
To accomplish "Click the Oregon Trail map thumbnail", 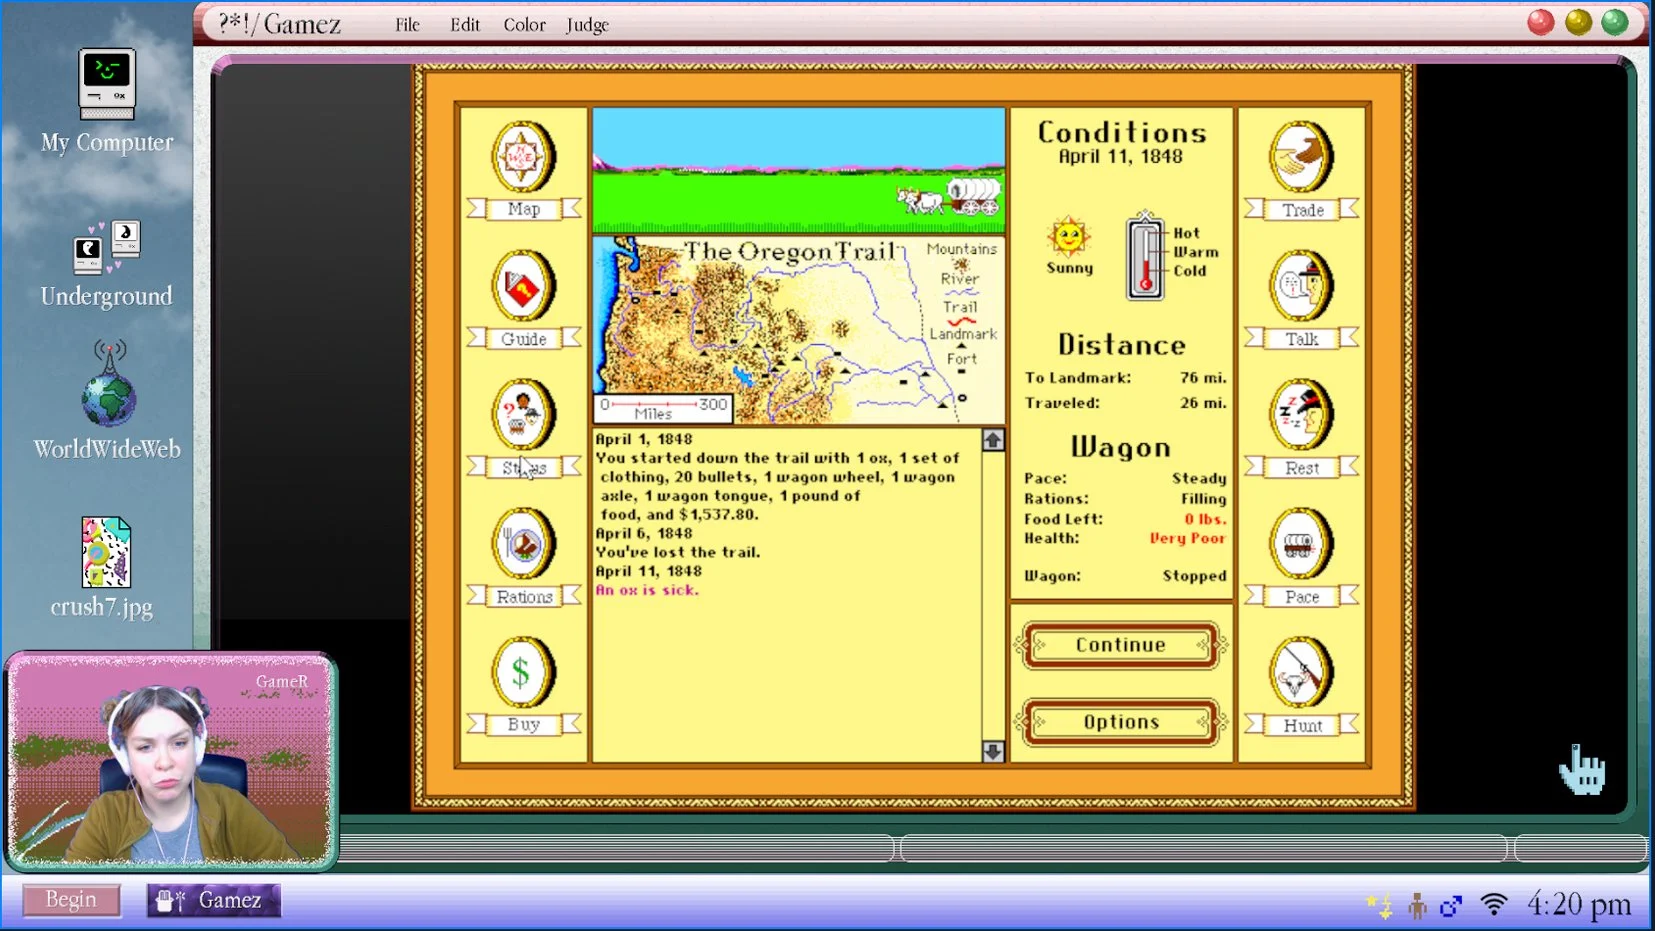I will click(799, 331).
